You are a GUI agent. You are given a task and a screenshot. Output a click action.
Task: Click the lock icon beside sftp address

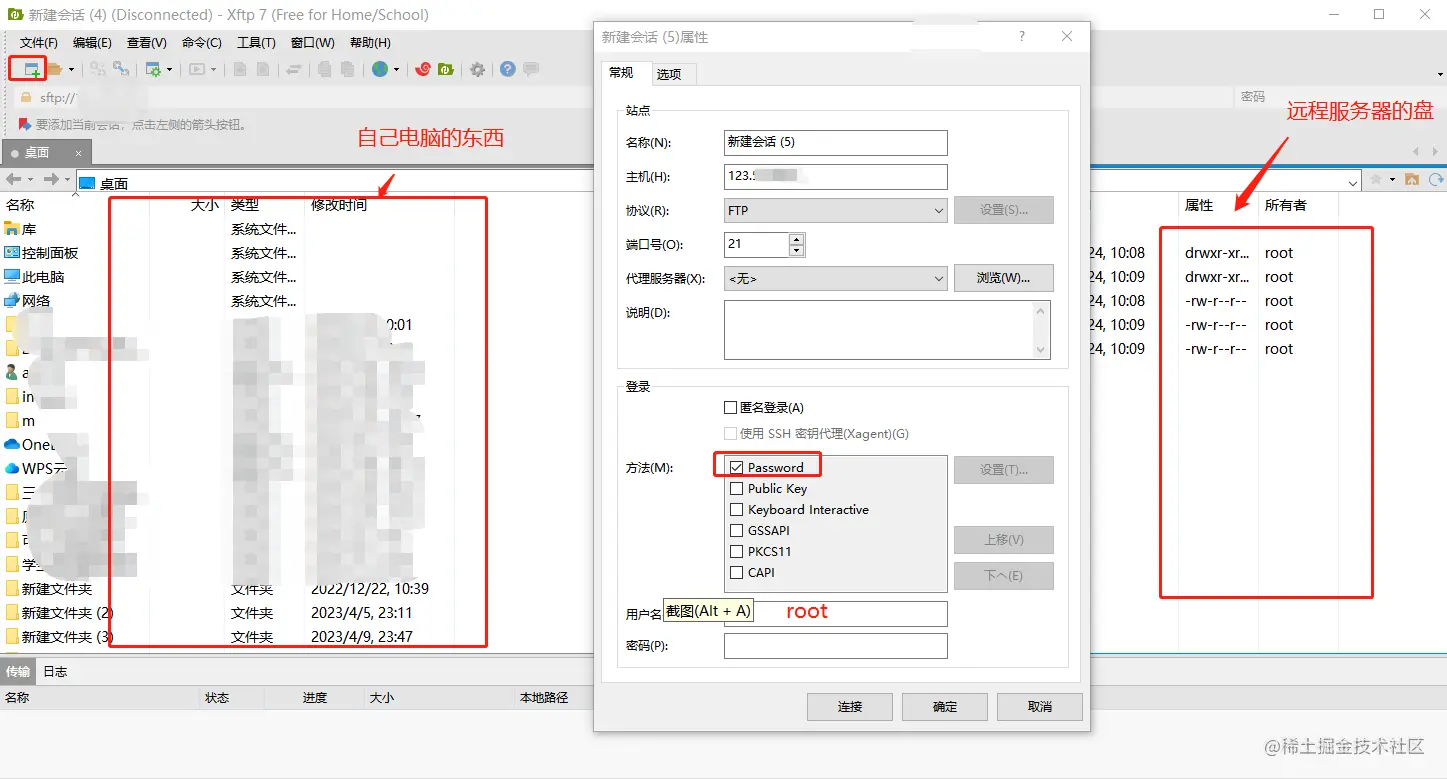point(26,97)
